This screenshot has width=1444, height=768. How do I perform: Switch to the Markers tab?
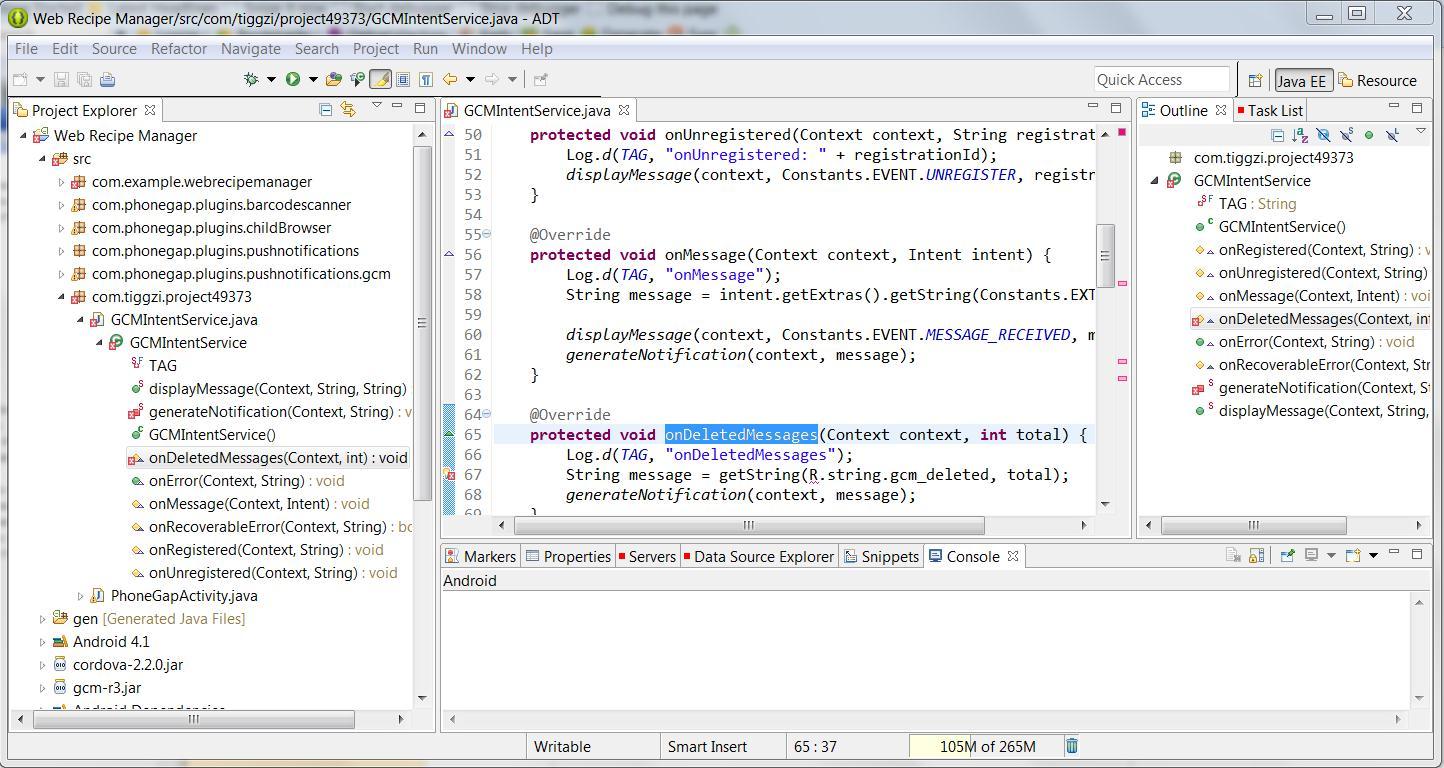(x=481, y=557)
